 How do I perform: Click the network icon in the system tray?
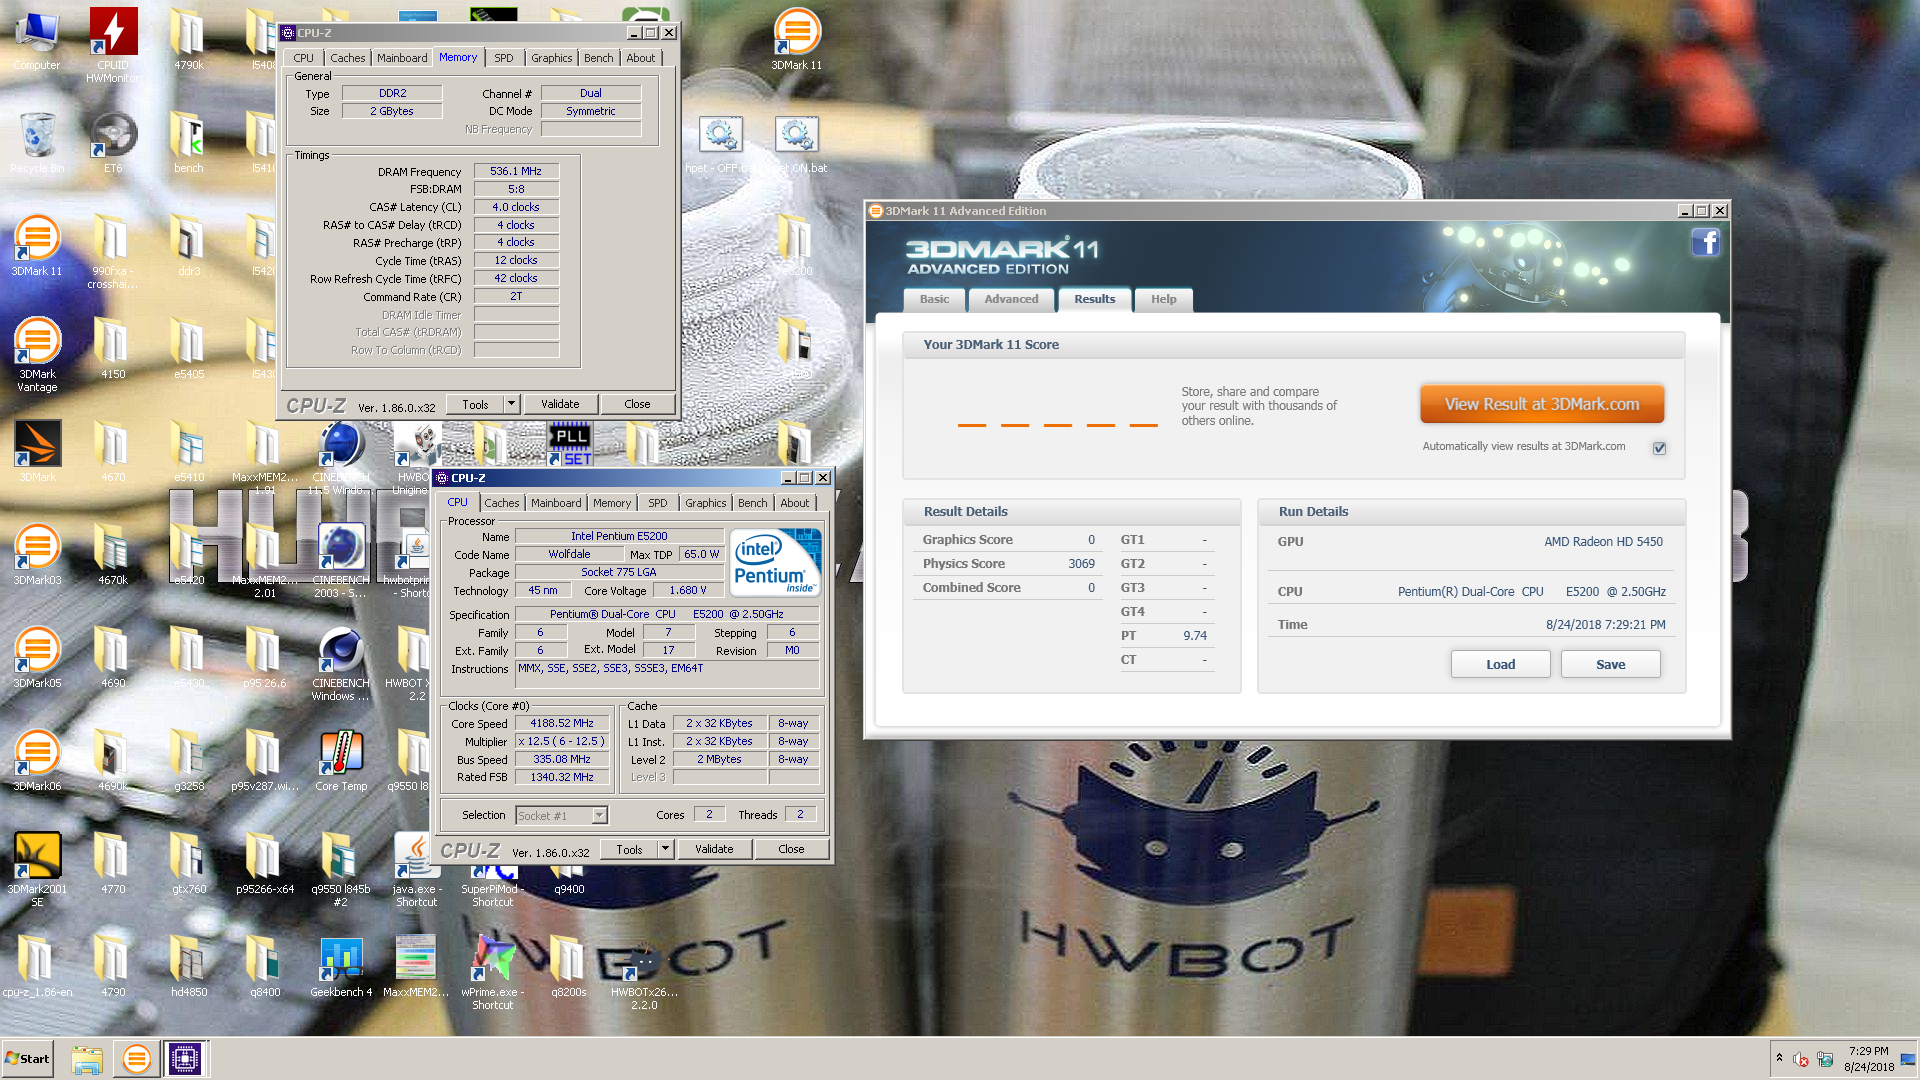tap(1825, 1059)
